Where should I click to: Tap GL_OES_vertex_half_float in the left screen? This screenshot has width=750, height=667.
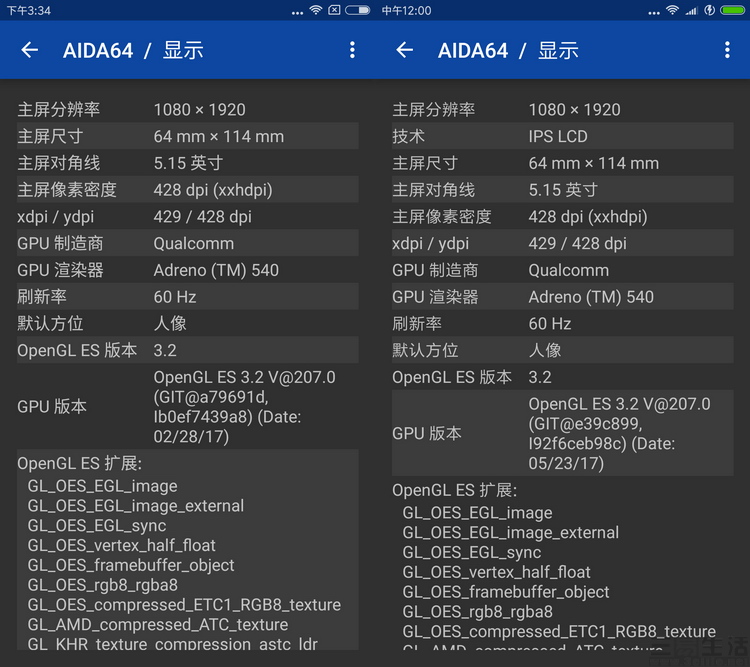tap(121, 545)
